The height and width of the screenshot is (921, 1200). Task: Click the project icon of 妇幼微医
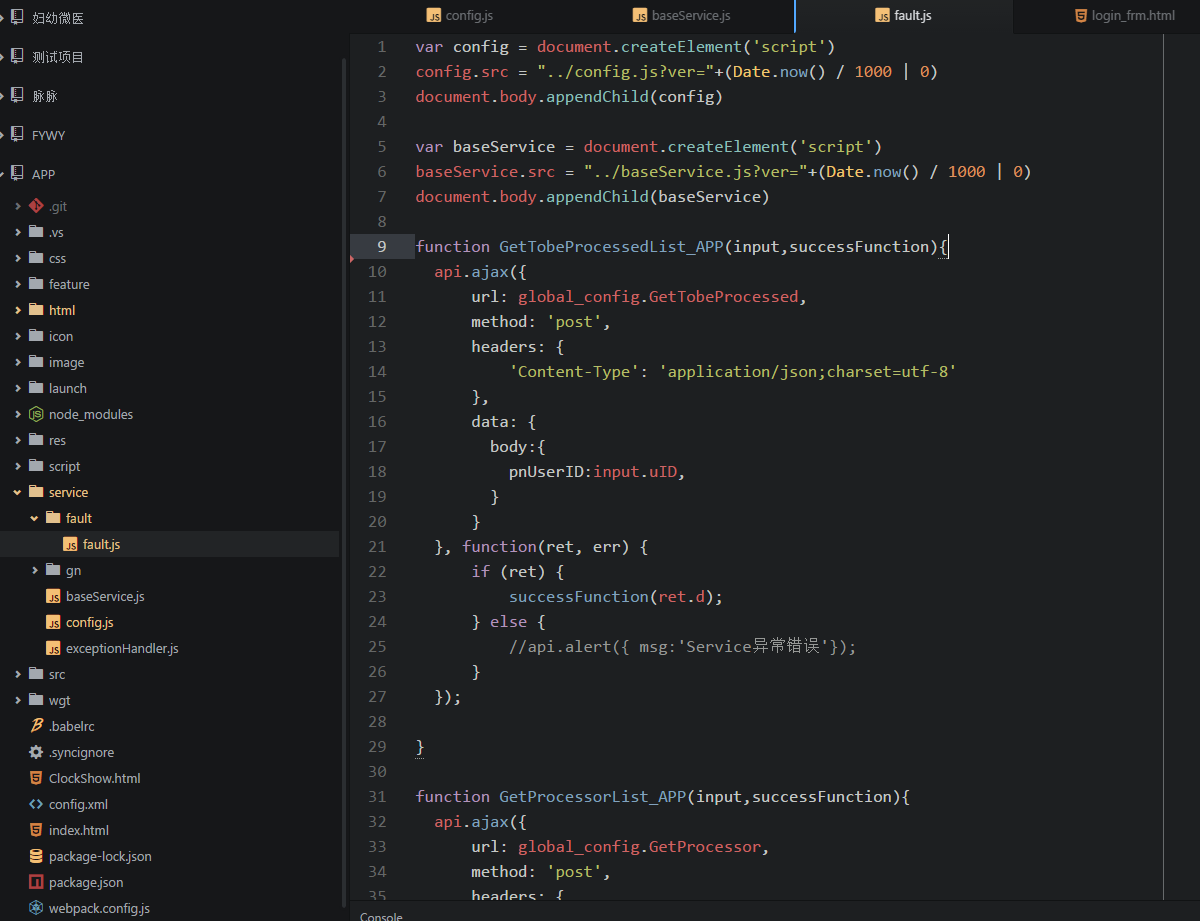pos(16,17)
